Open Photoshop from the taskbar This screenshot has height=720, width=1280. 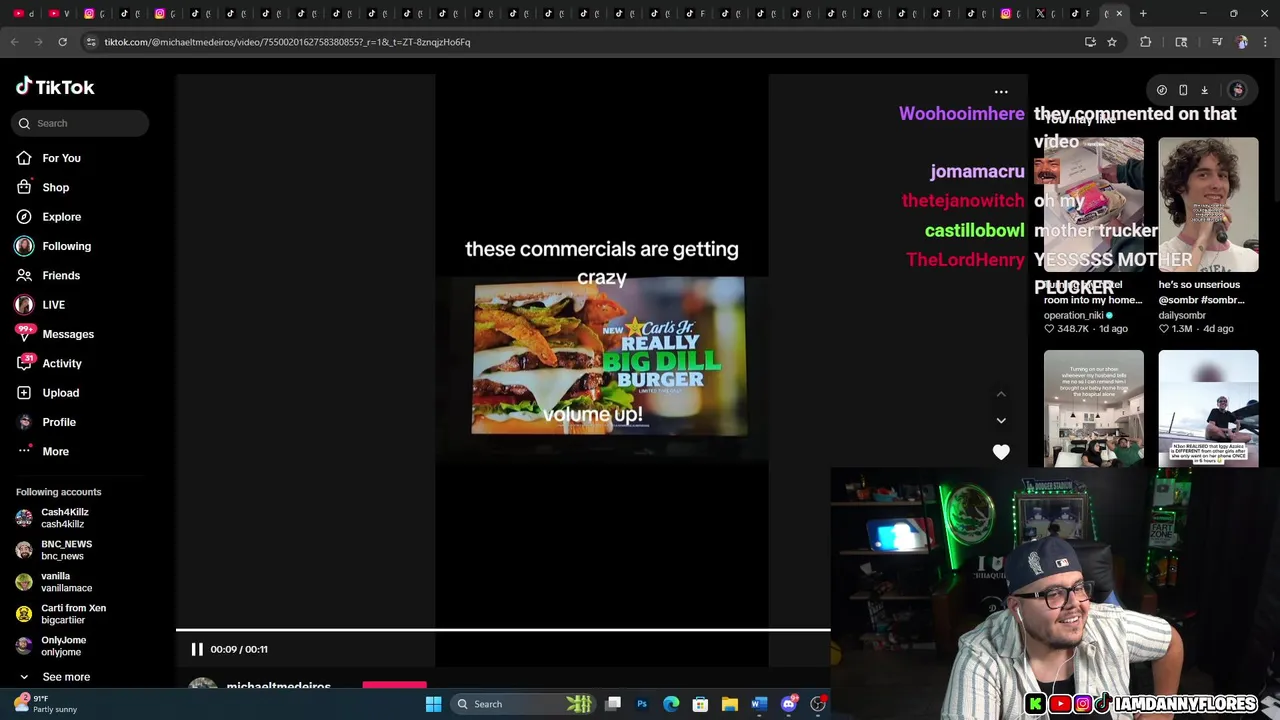tap(642, 704)
